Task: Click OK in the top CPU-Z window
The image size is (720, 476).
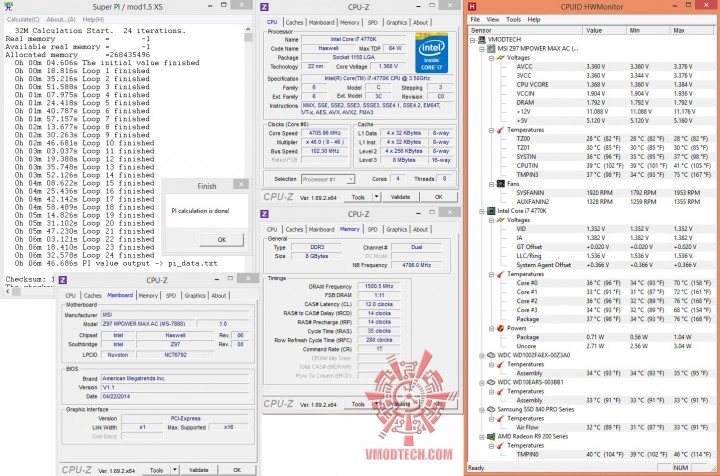Action: coord(439,197)
